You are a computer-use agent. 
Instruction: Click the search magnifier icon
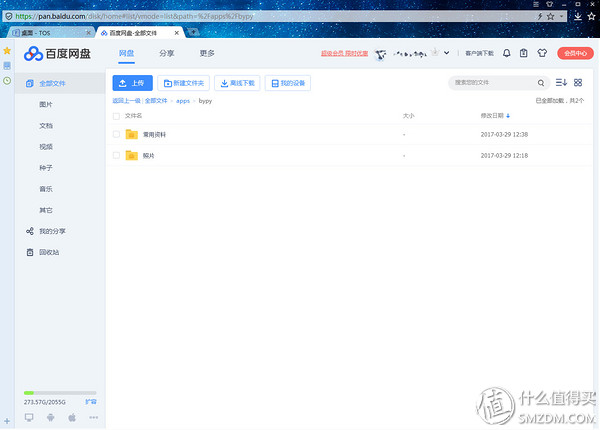(541, 83)
